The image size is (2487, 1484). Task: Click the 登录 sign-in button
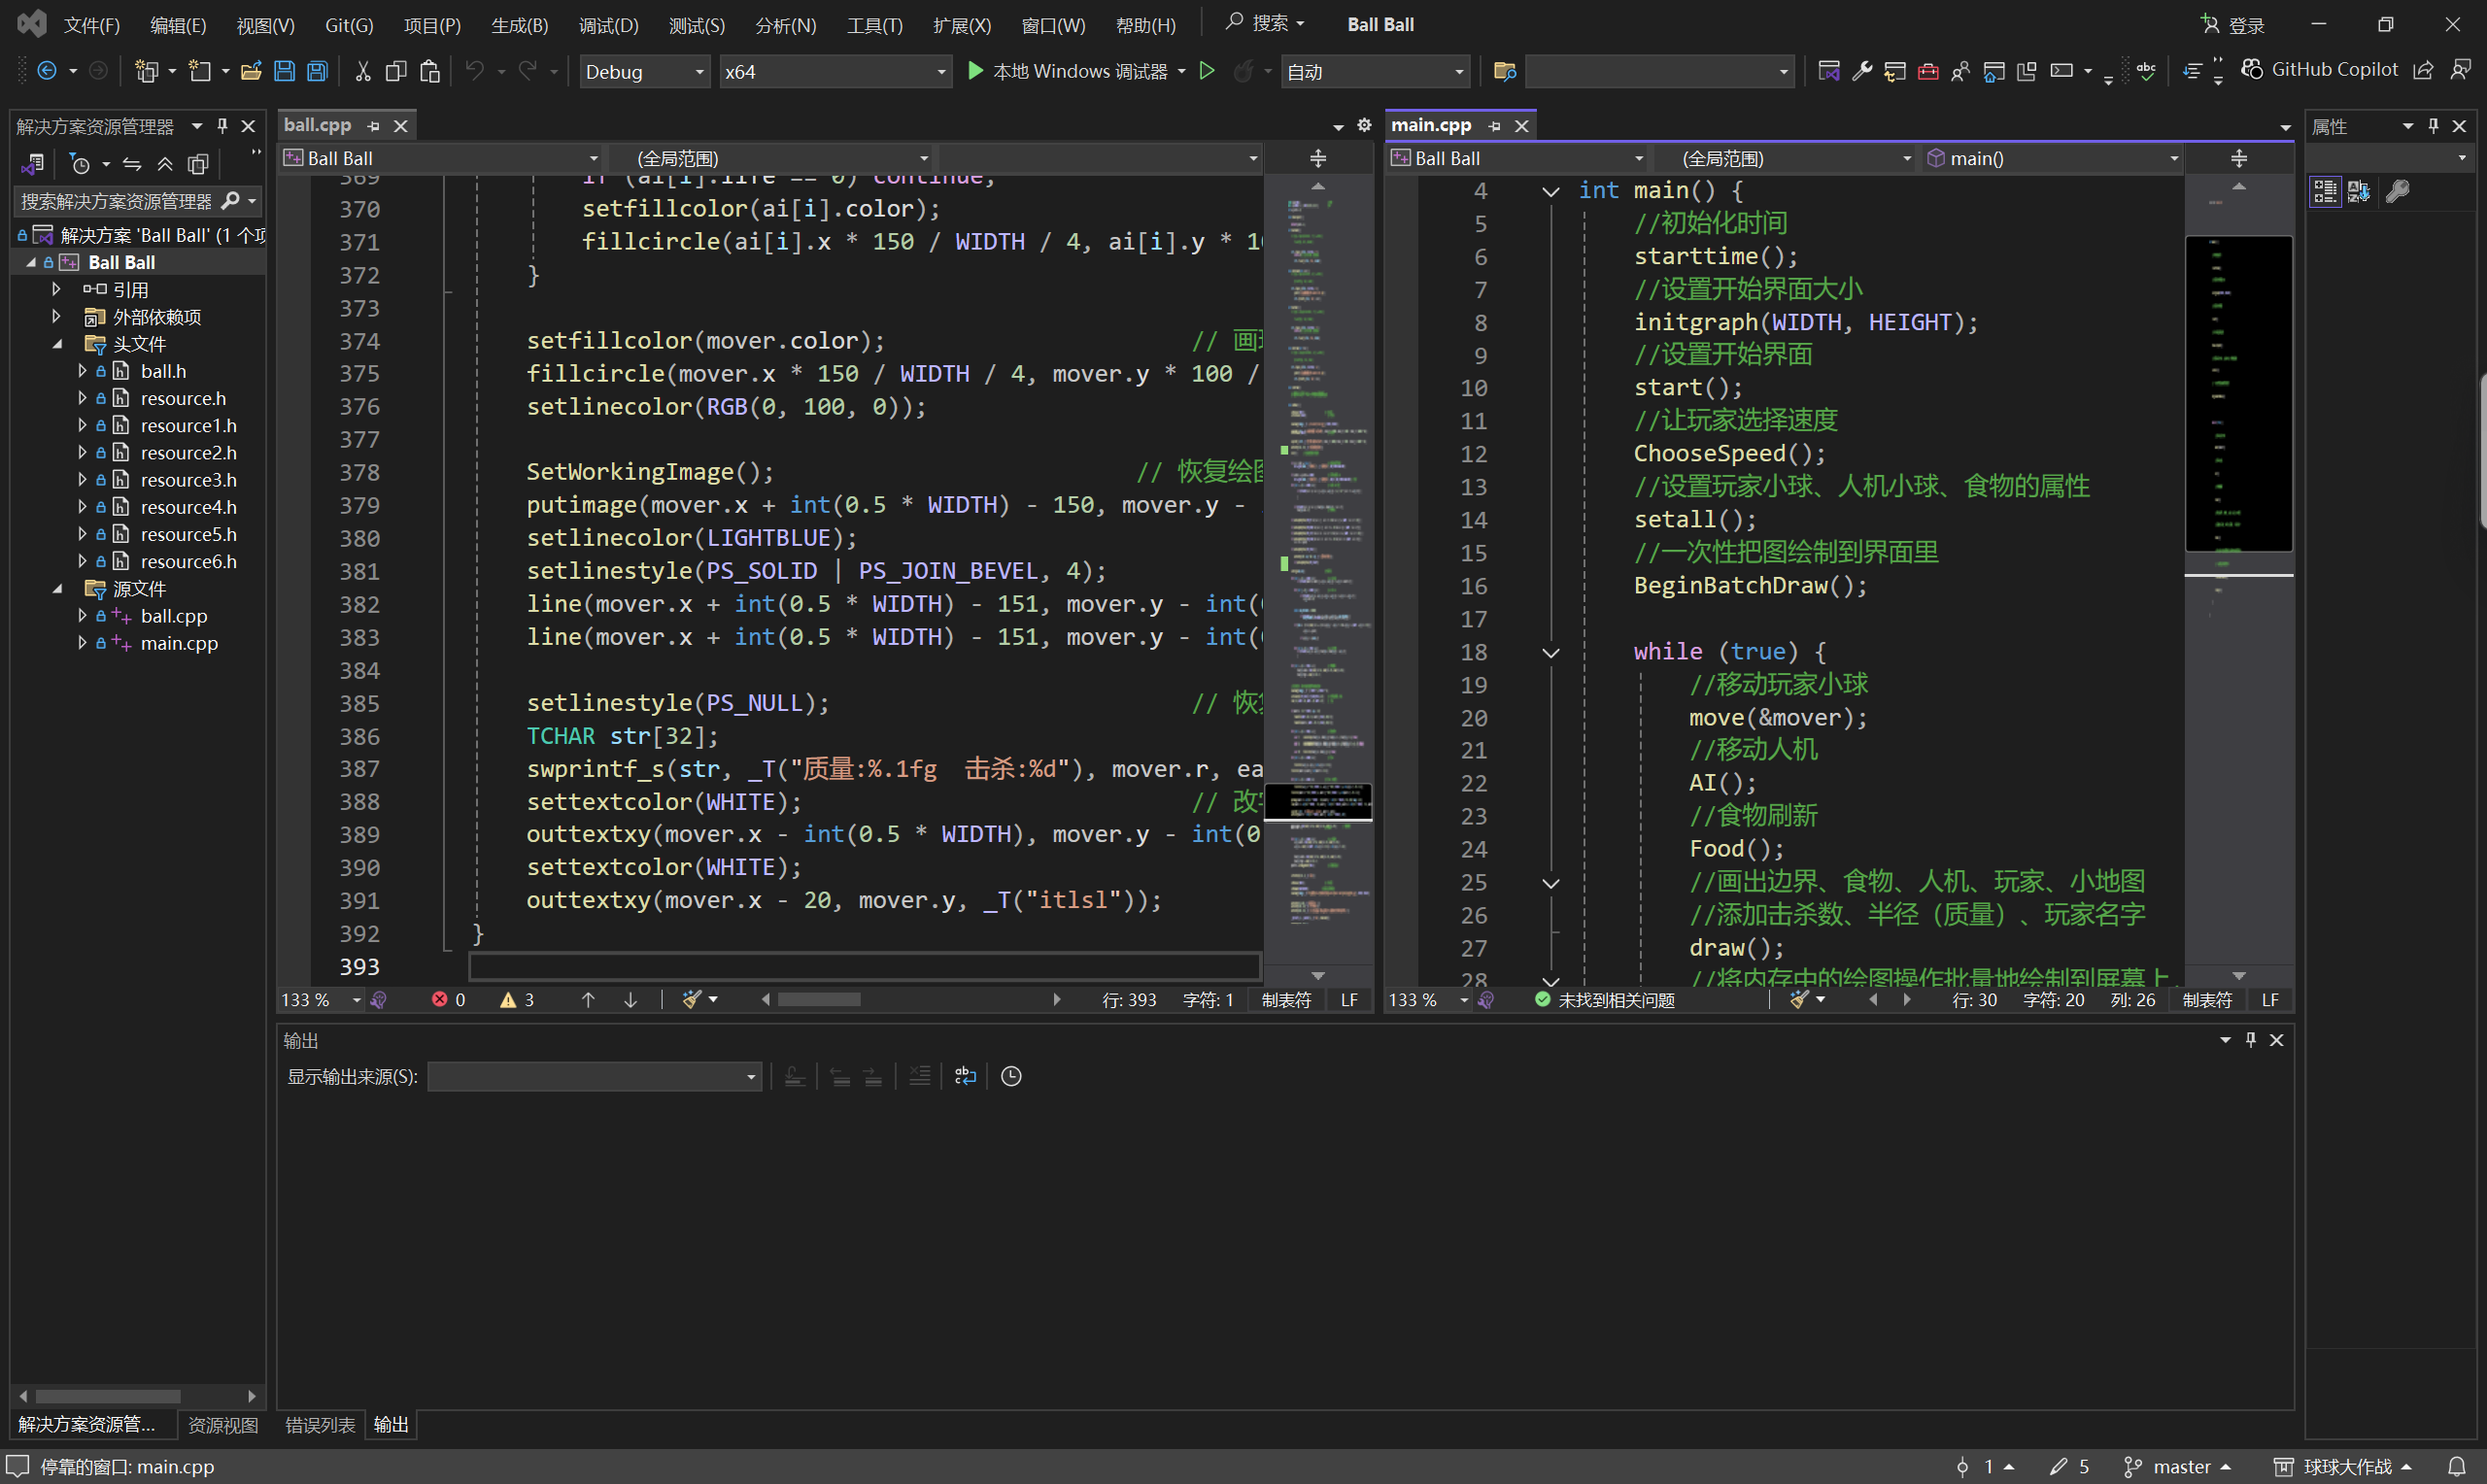2232,25
